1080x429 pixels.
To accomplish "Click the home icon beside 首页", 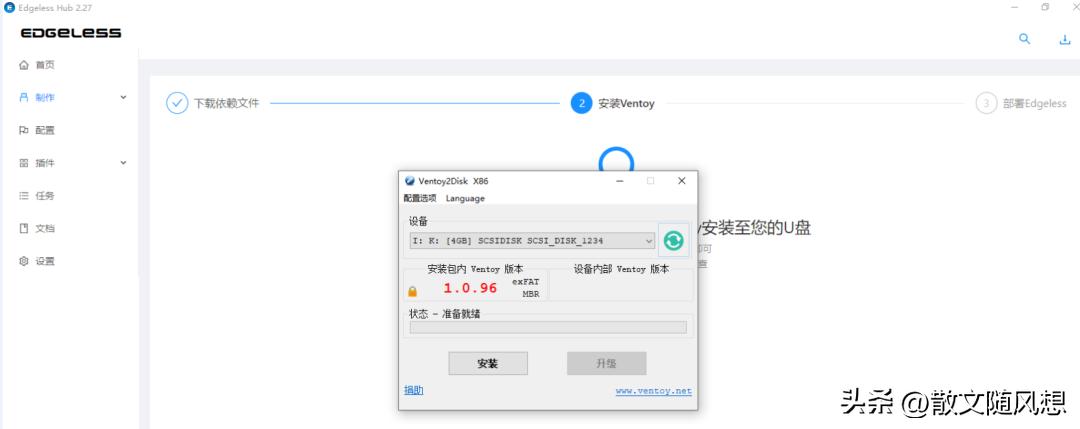I will pyautogui.click(x=24, y=65).
